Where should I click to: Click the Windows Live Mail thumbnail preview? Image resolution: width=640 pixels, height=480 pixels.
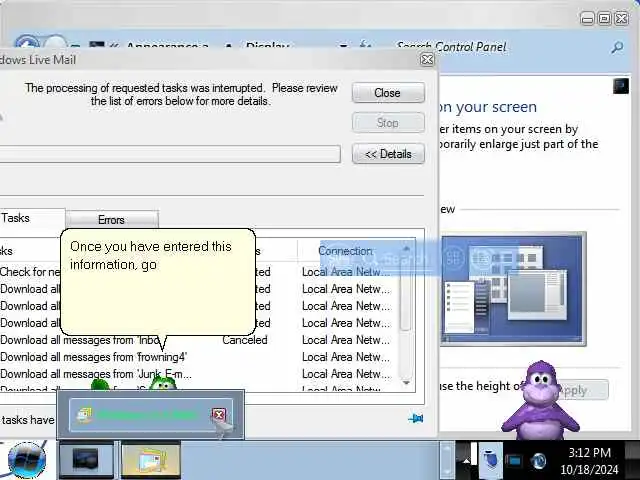tap(151, 415)
